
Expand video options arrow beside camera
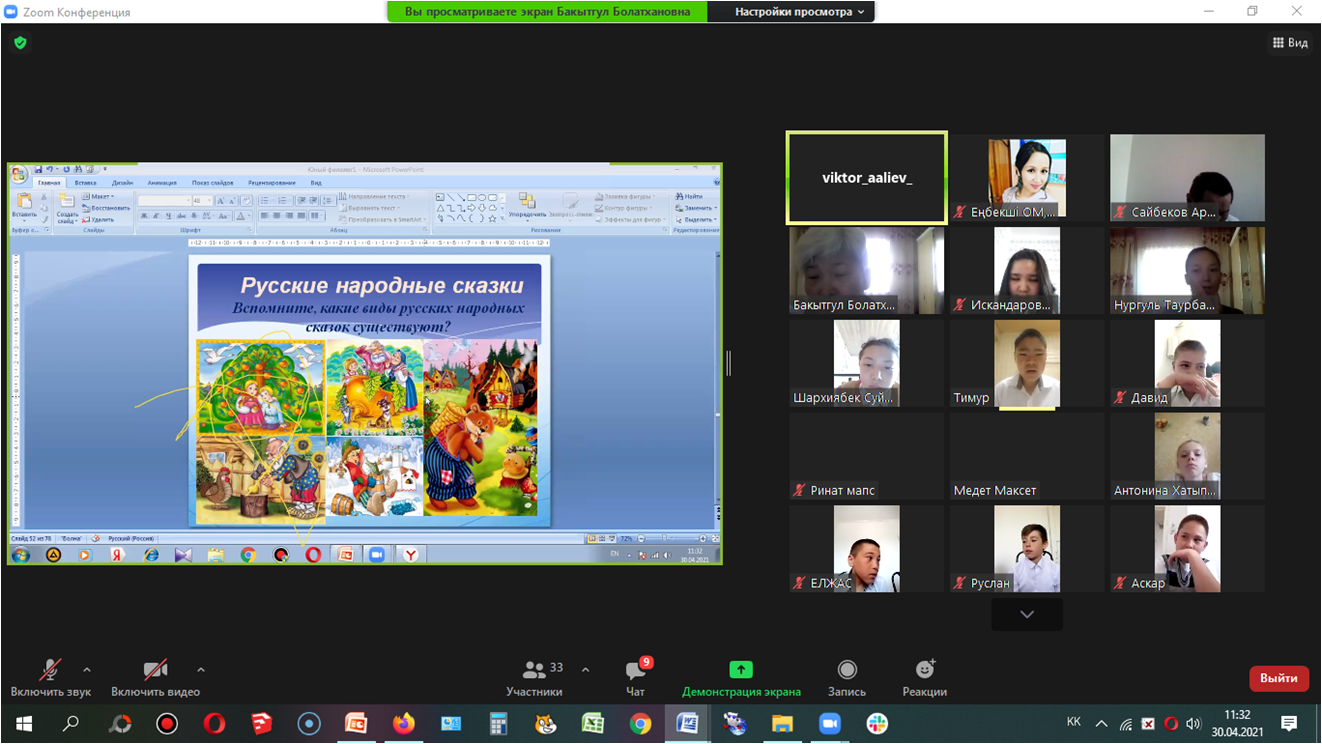click(201, 670)
